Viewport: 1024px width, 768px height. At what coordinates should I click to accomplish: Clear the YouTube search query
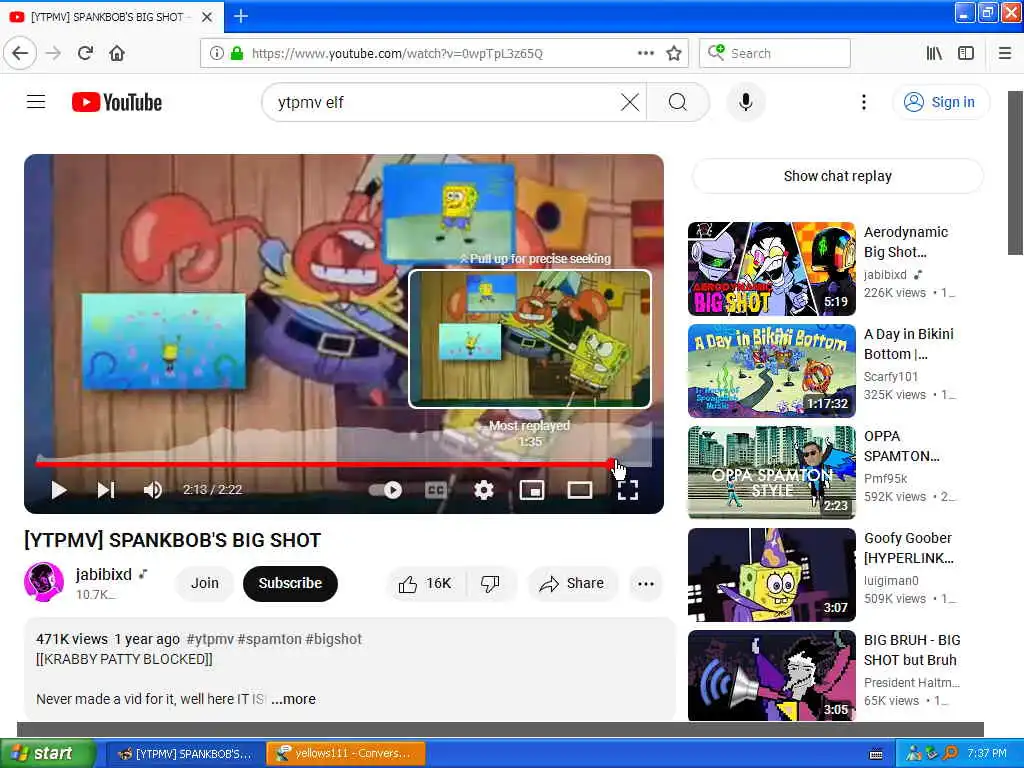click(630, 102)
